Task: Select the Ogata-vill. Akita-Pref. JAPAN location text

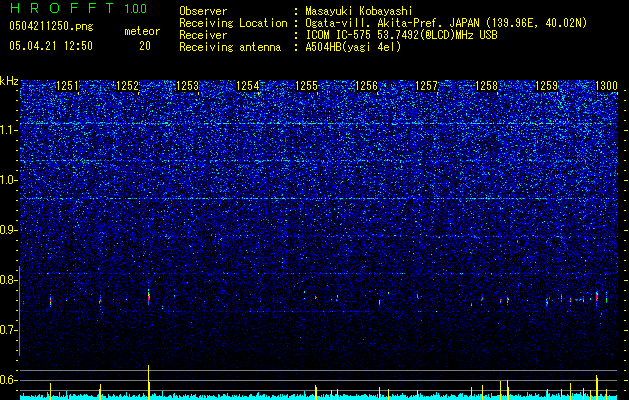Action: [446, 23]
